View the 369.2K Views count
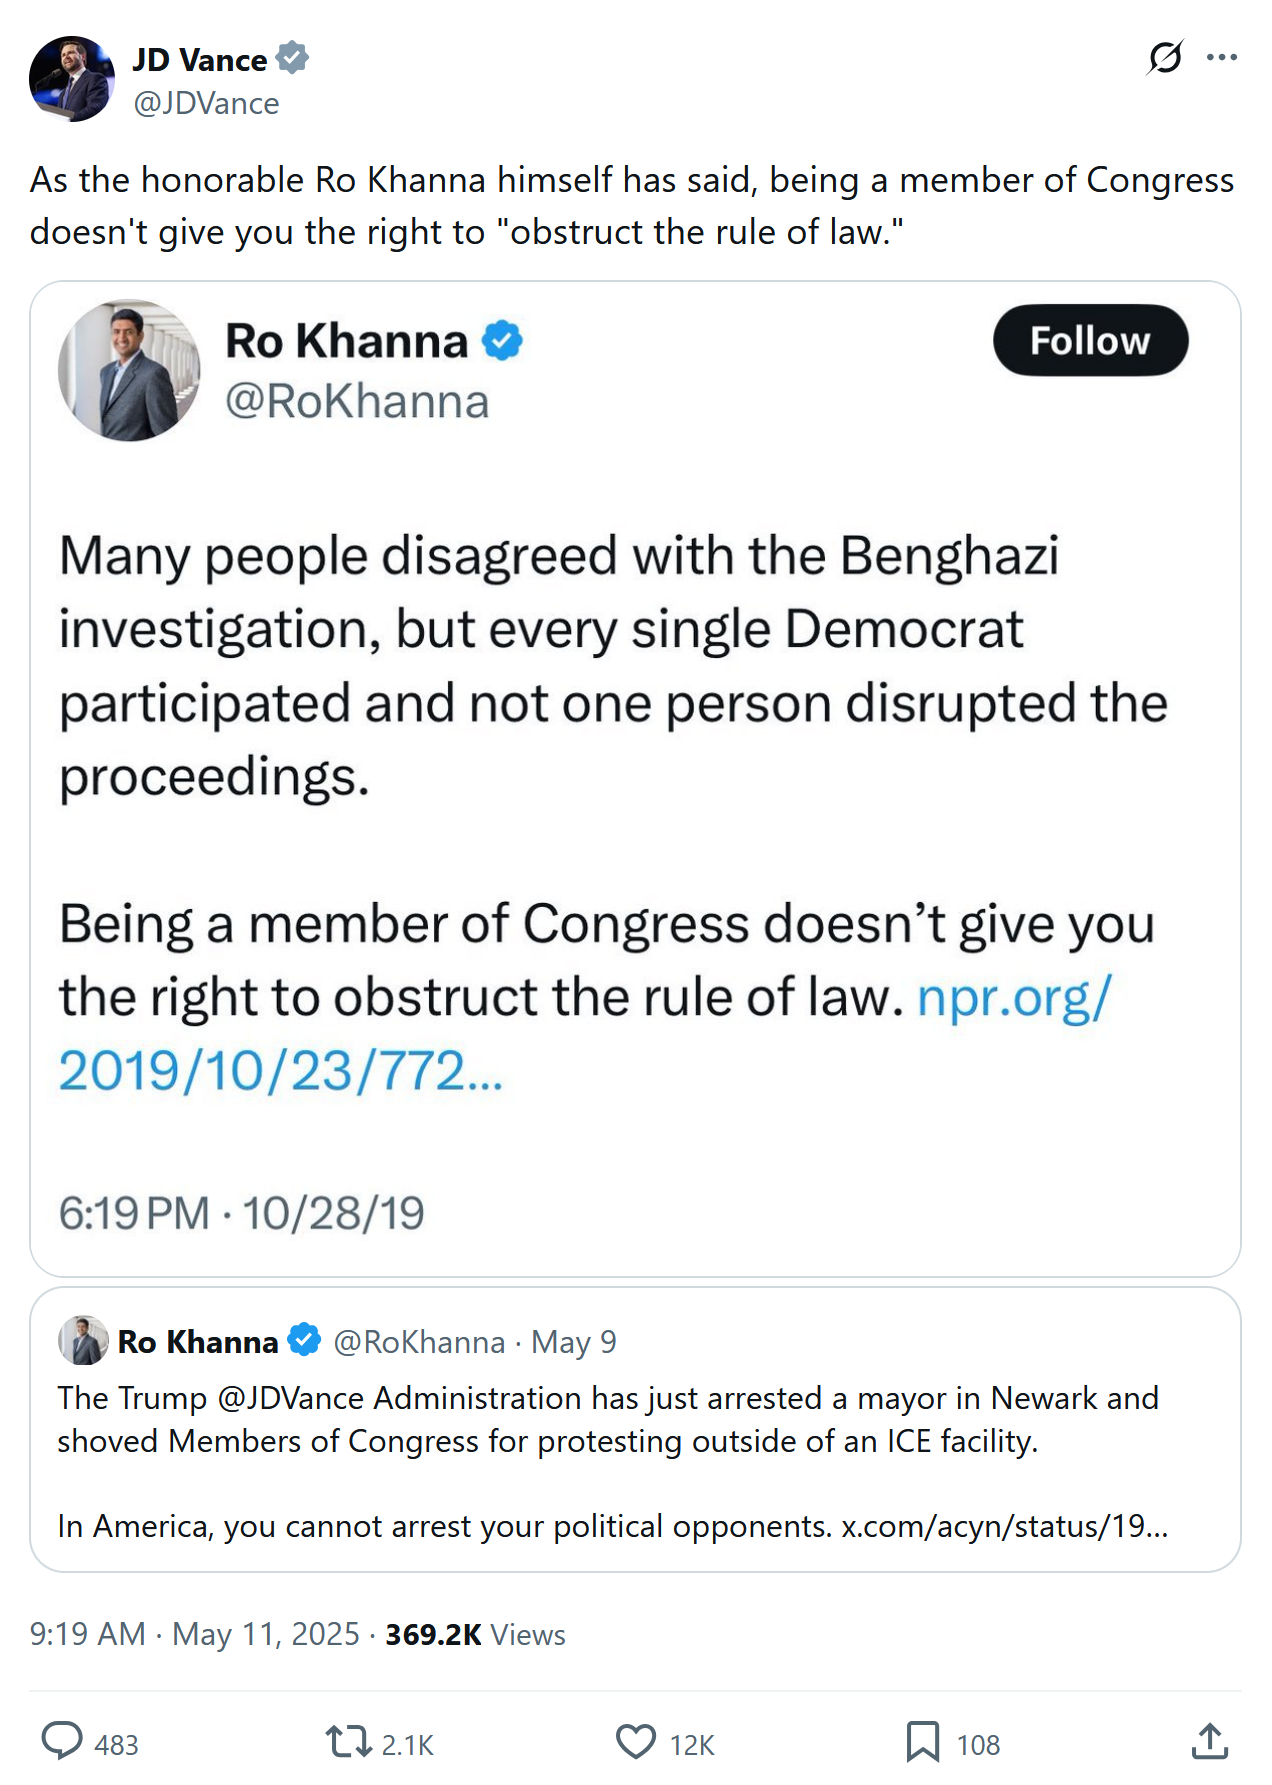 (475, 1634)
